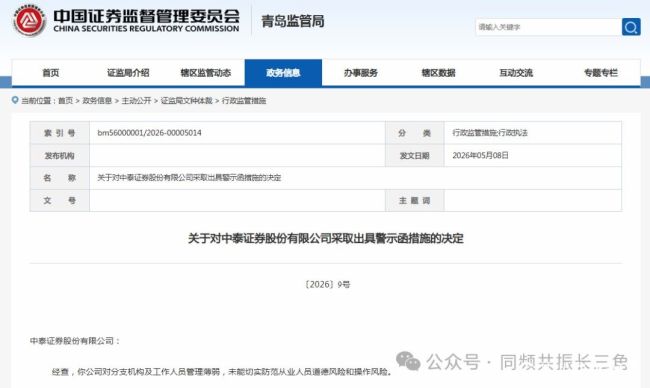Click the paragraph beginning 经查，你公司

tap(222, 372)
